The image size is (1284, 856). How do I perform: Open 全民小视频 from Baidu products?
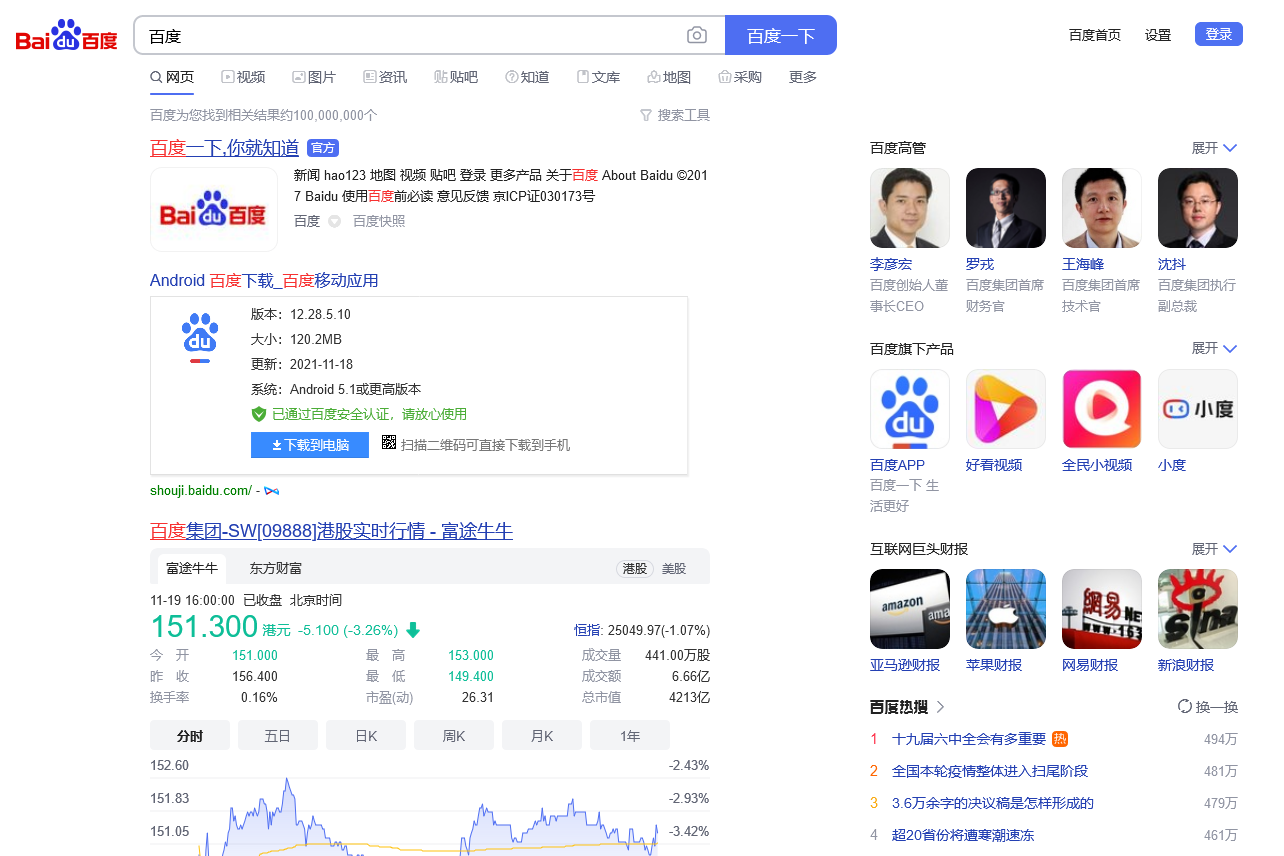point(1101,408)
